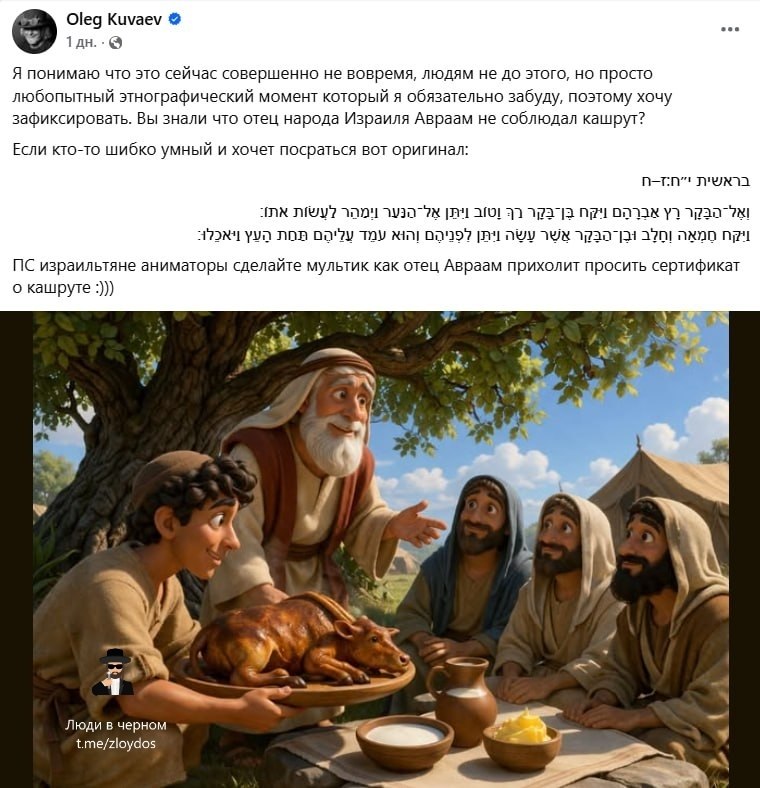760x788 pixels.
Task: Click the "Люди в черном" caption text
Action: click(x=116, y=725)
